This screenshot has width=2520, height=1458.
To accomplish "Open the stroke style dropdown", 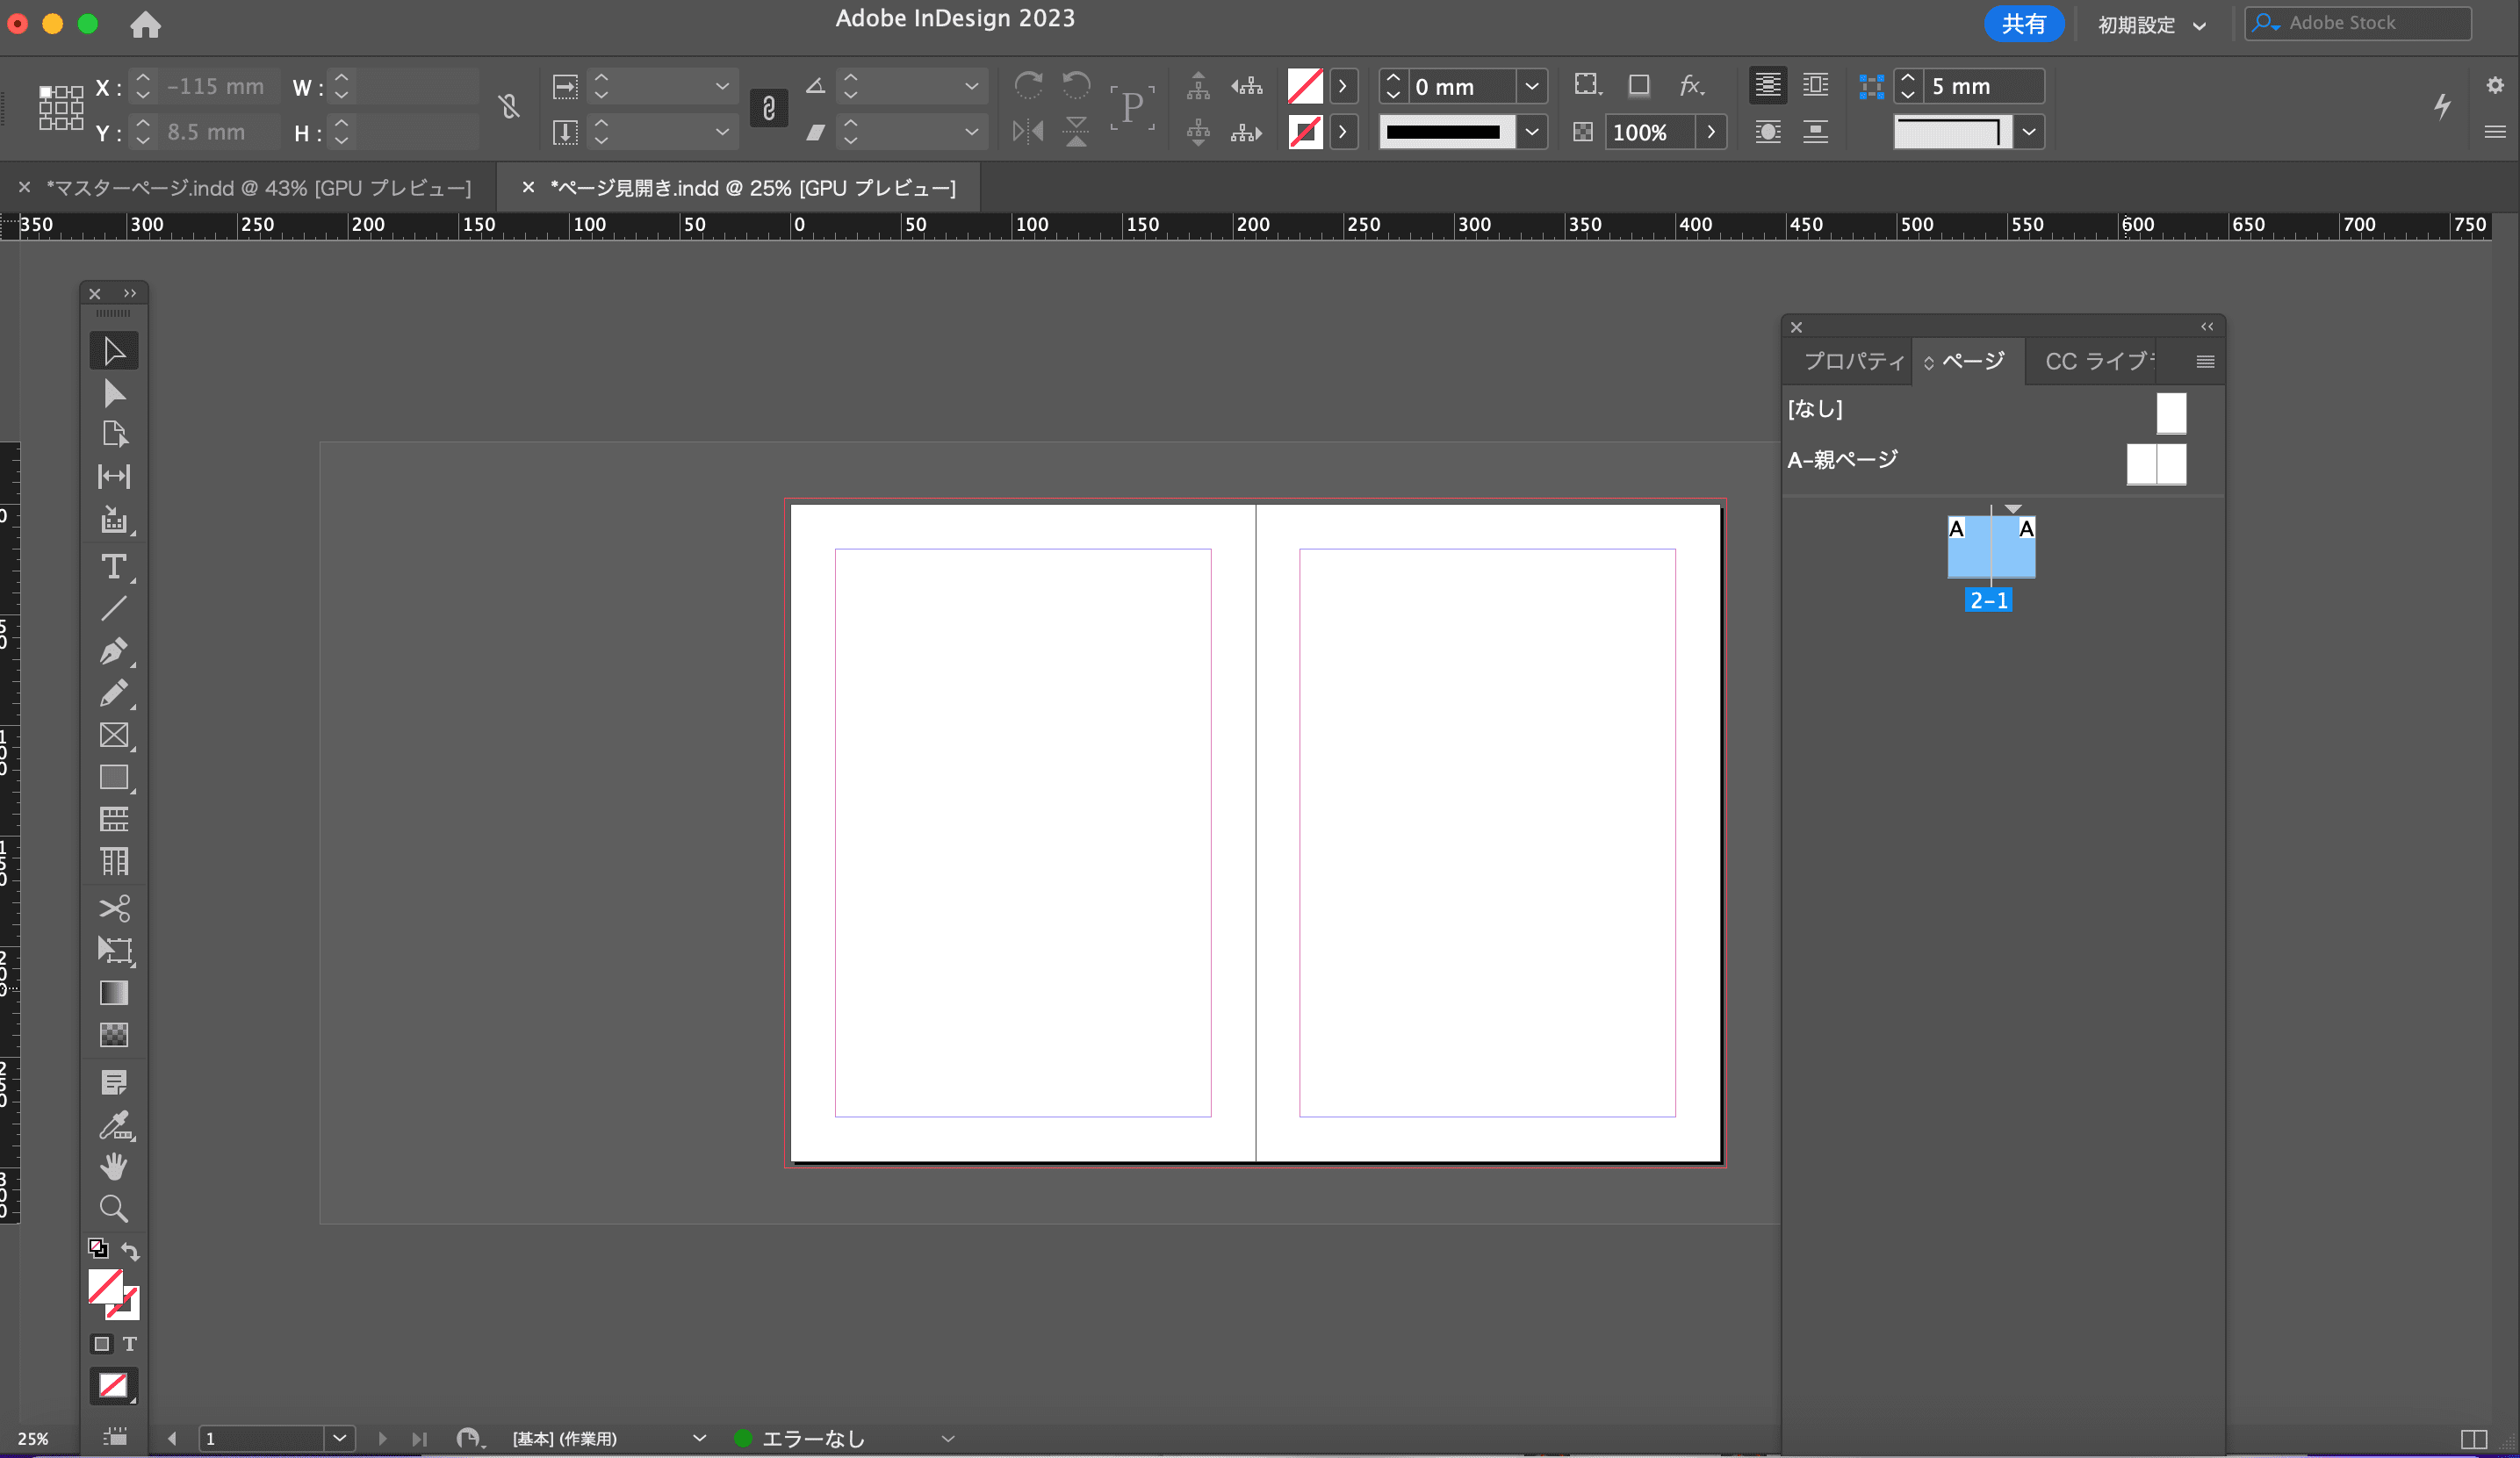I will point(1532,132).
